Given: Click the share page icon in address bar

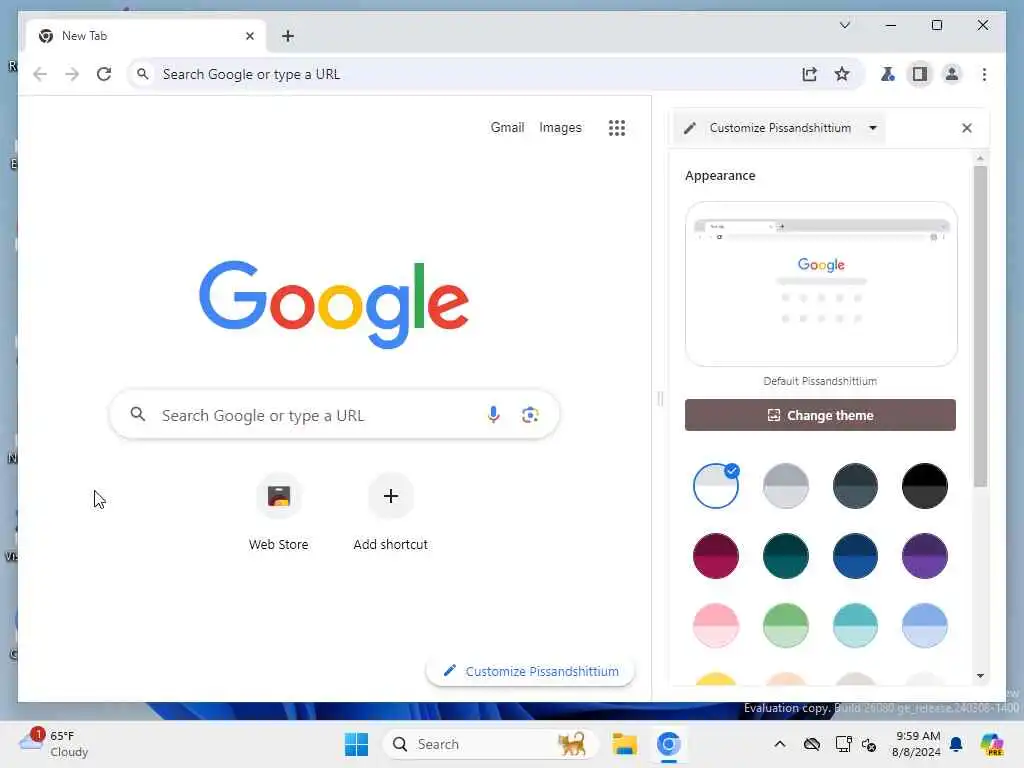Looking at the screenshot, I should pos(810,74).
